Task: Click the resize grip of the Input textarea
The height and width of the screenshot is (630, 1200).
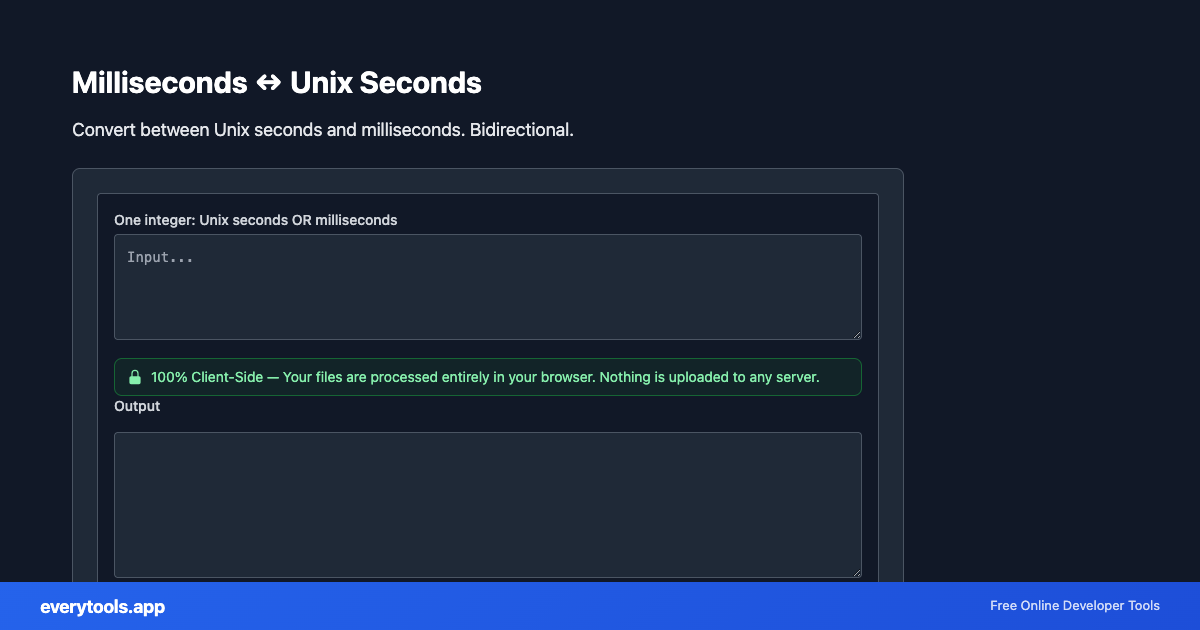Action: tap(857, 334)
